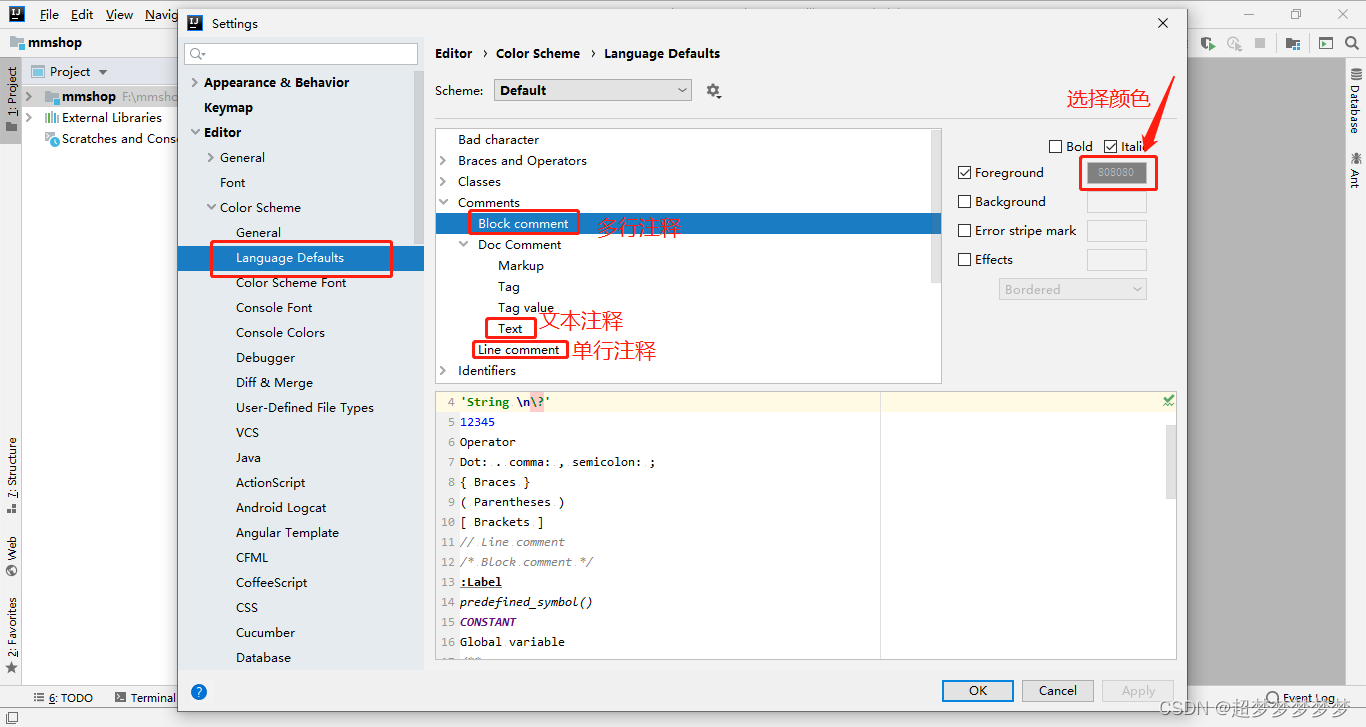This screenshot has width=1366, height=727.
Task: Open the 2: Favorites side stripe button
Action: click(x=11, y=635)
